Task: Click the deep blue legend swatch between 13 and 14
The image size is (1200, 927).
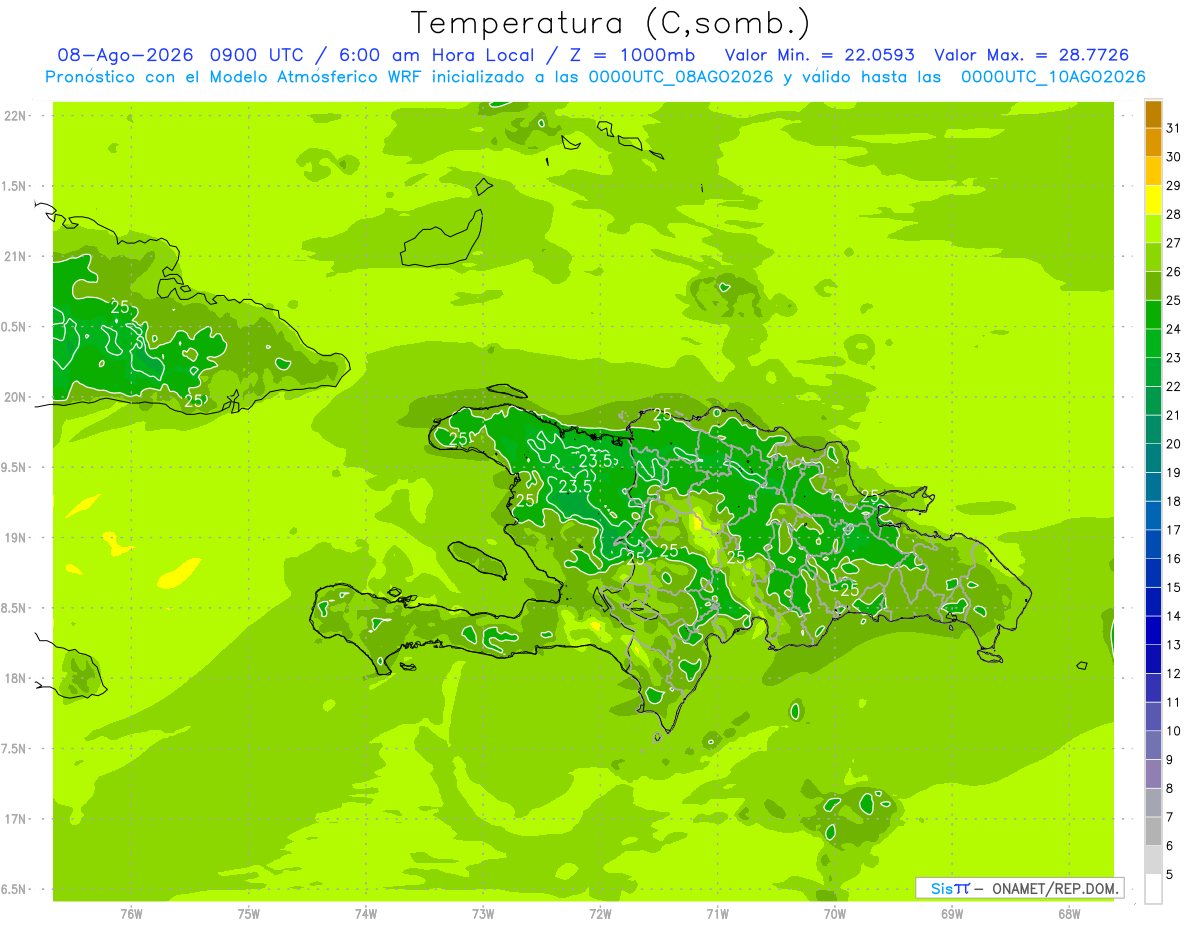Action: pos(1153,631)
